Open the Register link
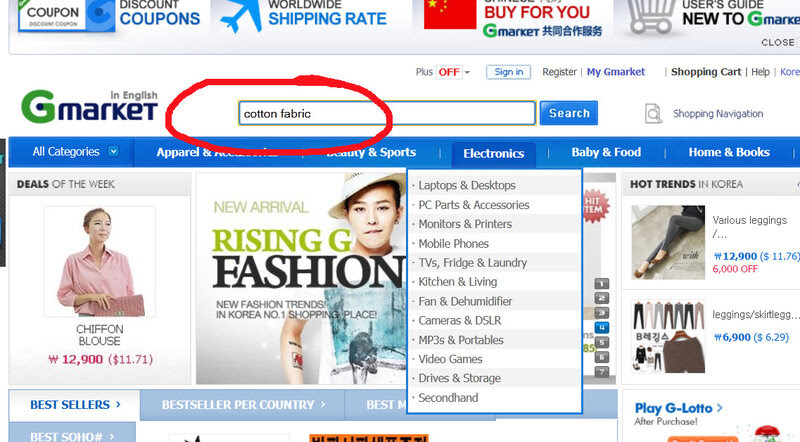The height and width of the screenshot is (442, 800). point(559,72)
